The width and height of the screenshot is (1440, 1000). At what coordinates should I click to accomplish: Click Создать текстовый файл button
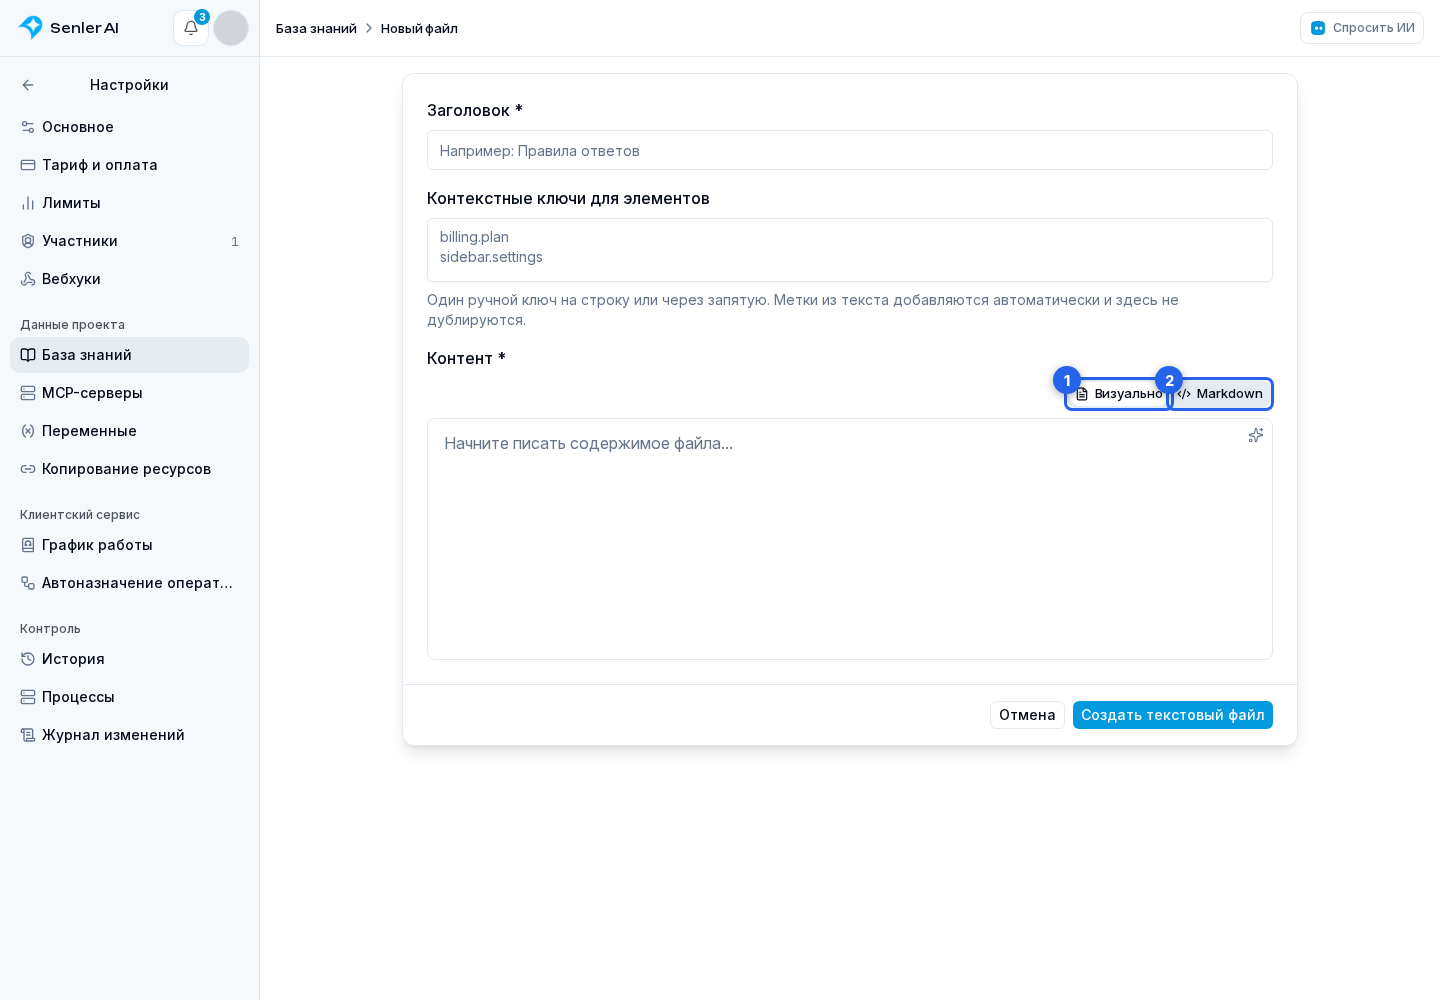click(x=1173, y=715)
